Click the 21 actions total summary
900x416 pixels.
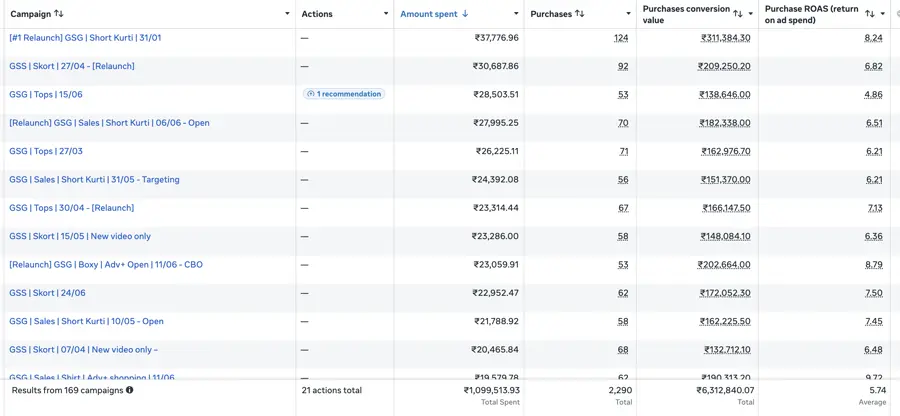[332, 390]
